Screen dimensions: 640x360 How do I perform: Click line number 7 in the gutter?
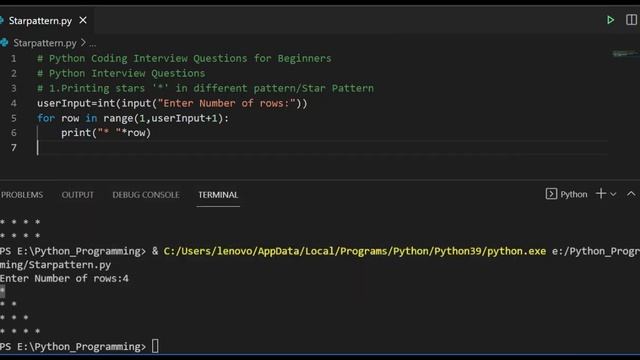tap(13, 147)
